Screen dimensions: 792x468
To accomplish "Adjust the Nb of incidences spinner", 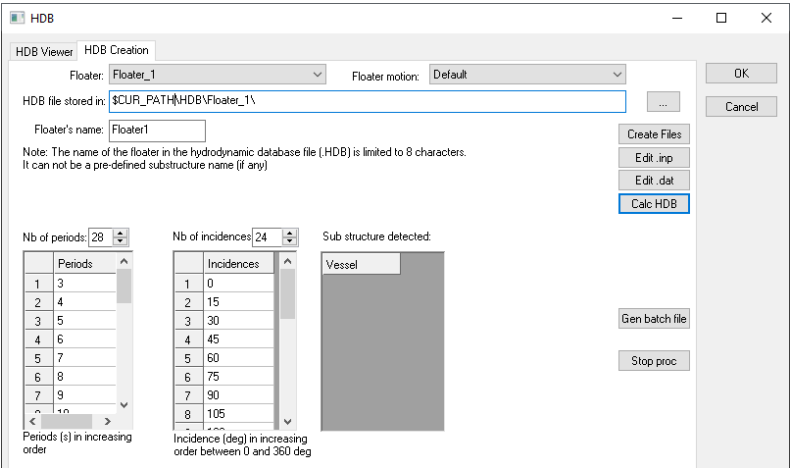I will pos(291,239).
